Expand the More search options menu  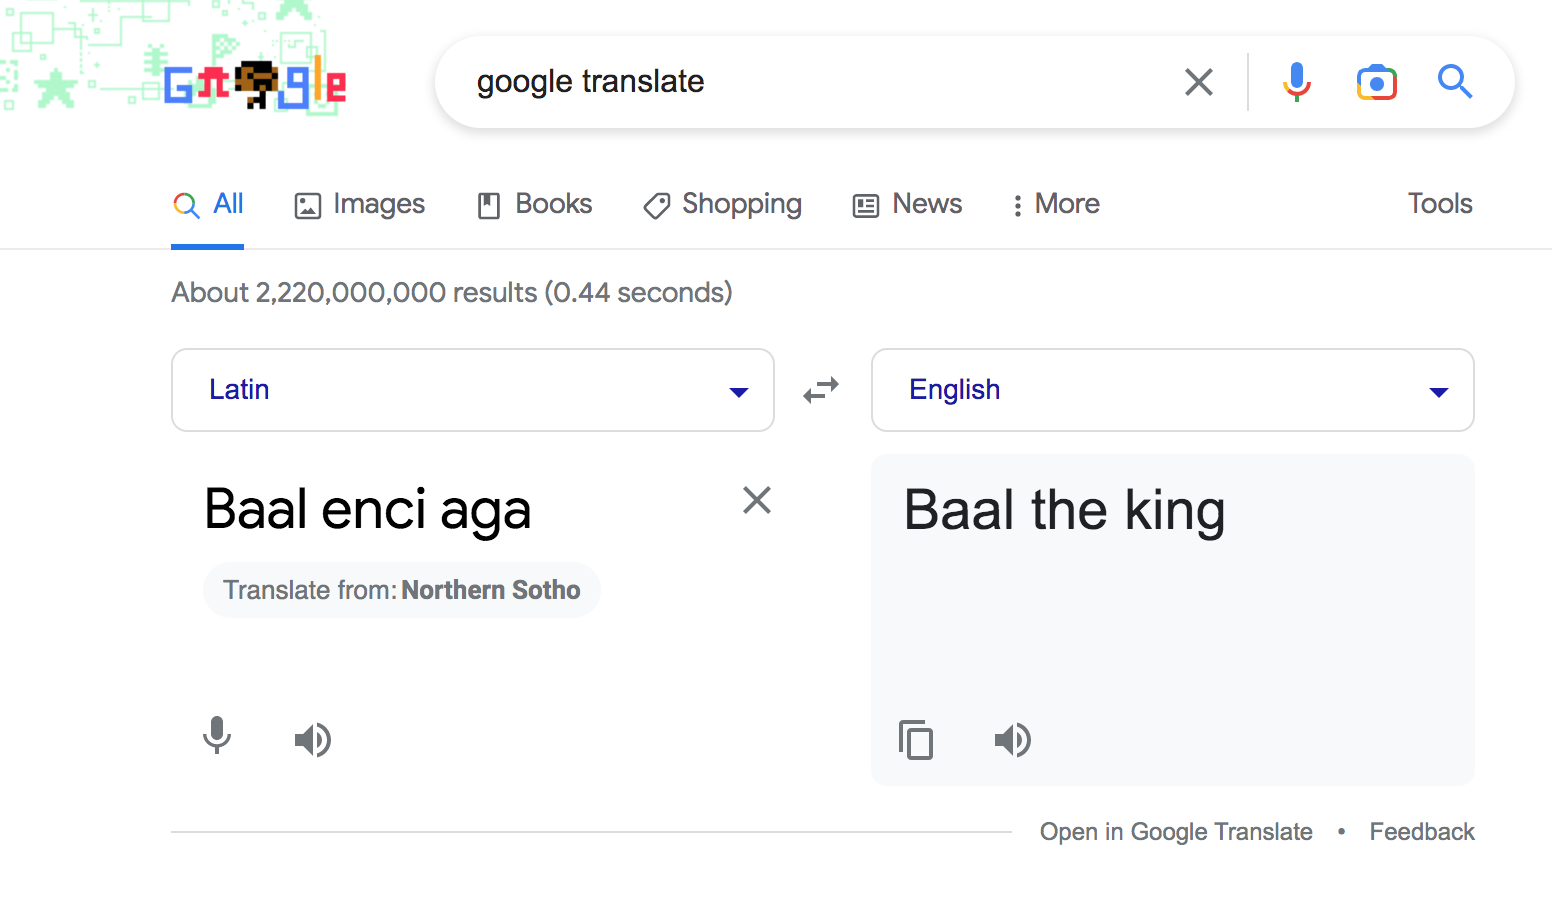(x=1054, y=204)
